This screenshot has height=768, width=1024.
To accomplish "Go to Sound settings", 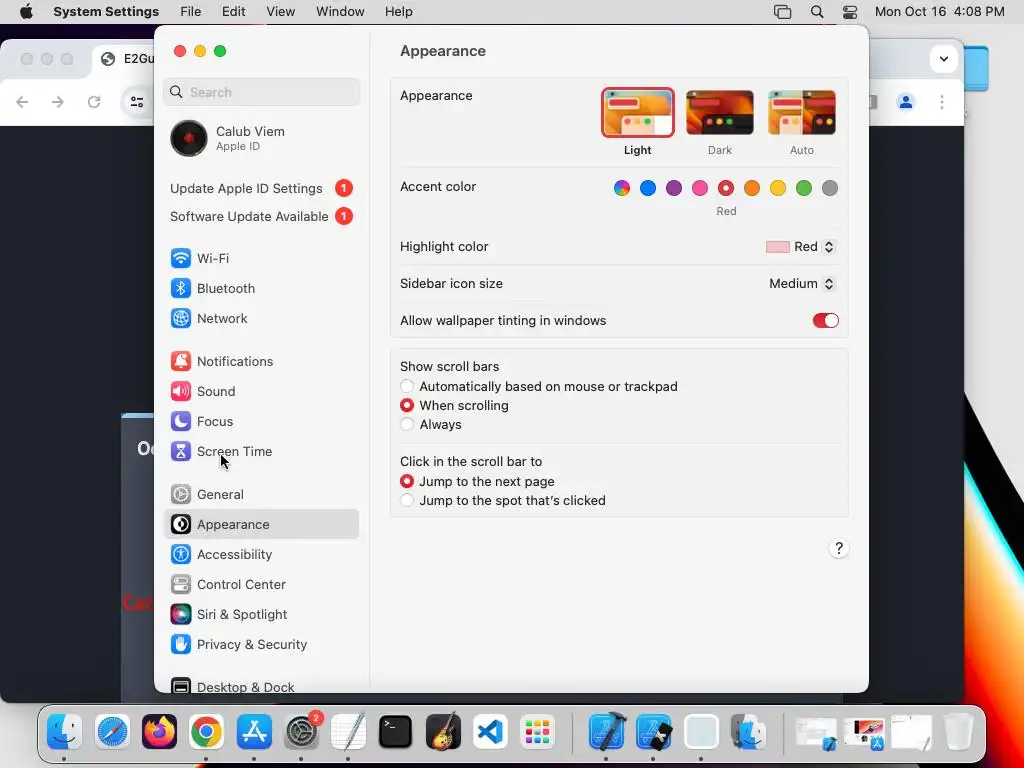I will [x=261, y=391].
